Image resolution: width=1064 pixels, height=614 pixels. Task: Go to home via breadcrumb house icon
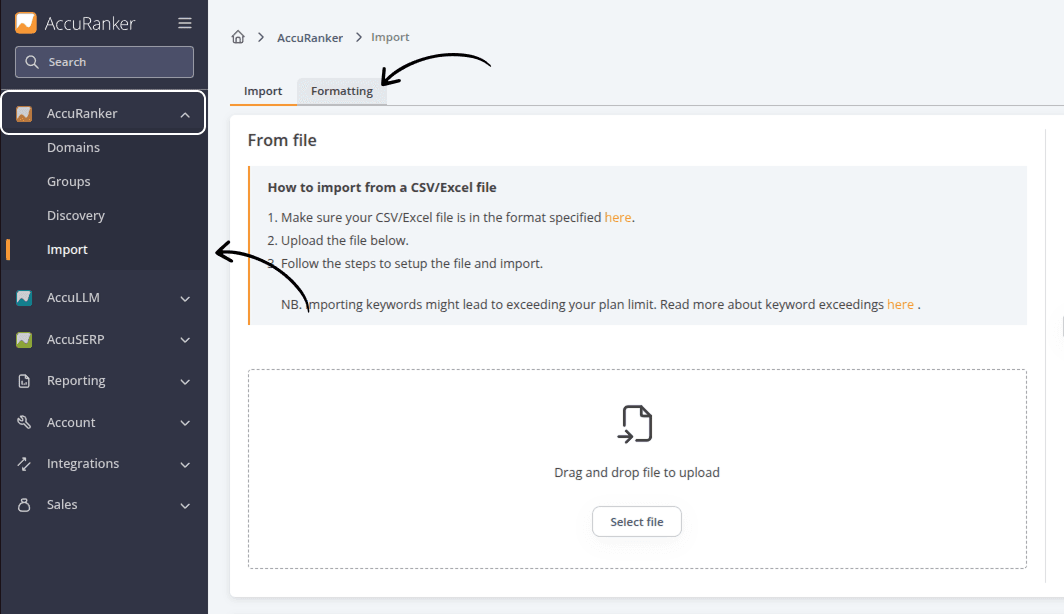[238, 37]
